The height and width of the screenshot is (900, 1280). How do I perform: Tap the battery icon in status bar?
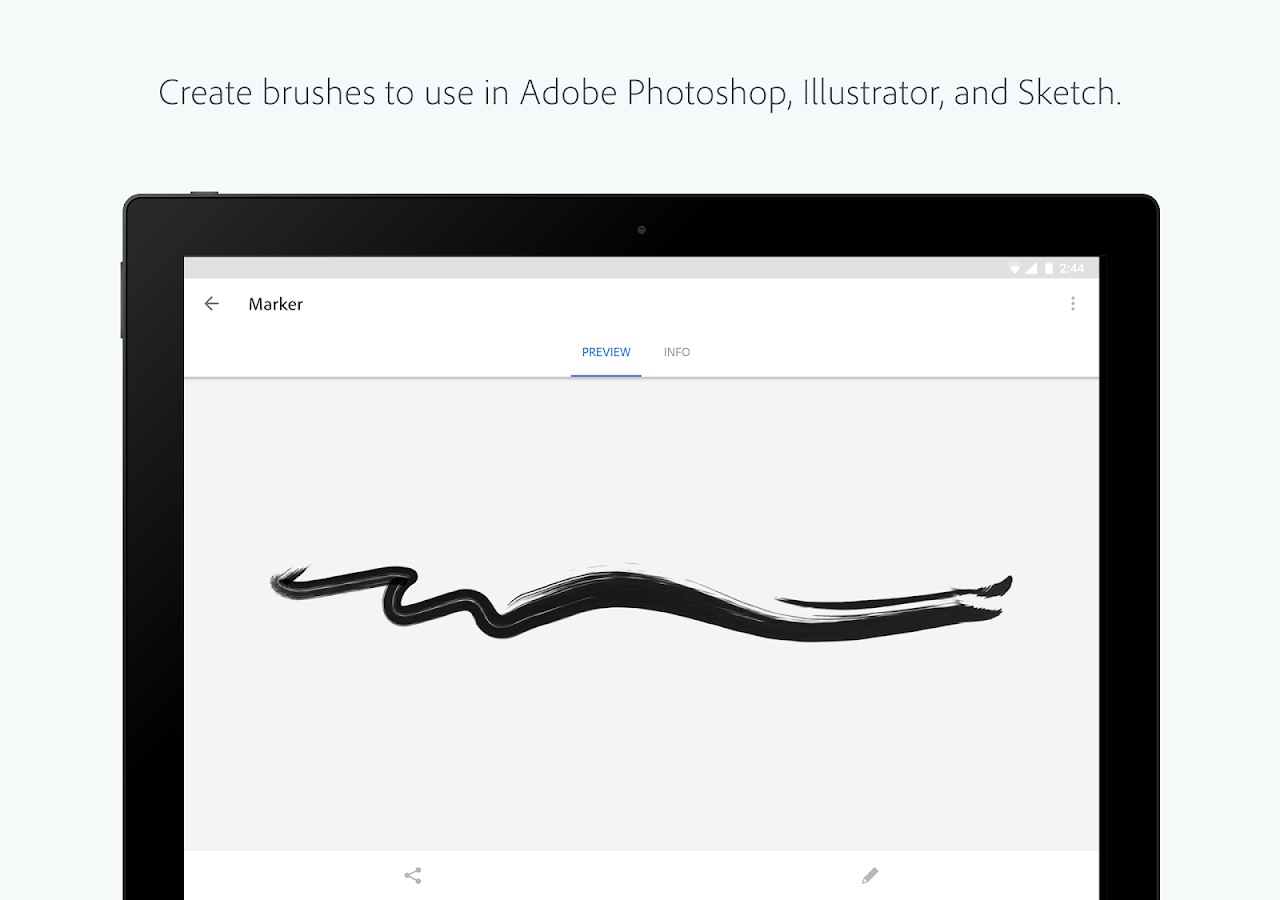[1048, 269]
